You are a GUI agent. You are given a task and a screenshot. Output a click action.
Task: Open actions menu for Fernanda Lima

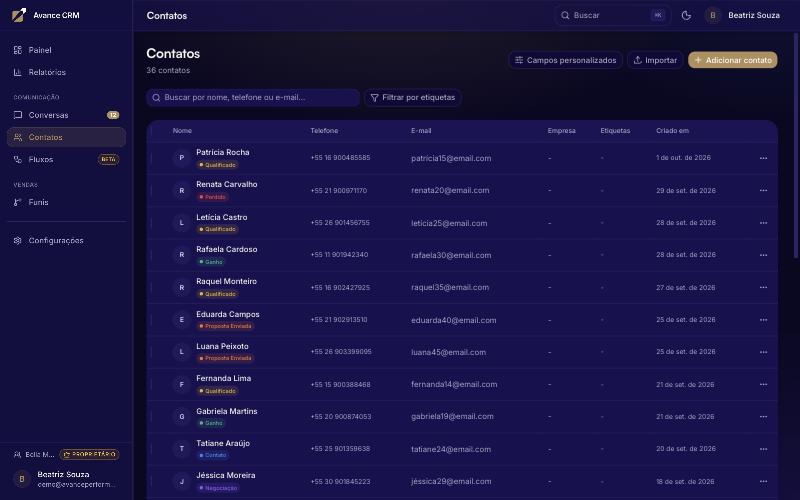pos(763,384)
